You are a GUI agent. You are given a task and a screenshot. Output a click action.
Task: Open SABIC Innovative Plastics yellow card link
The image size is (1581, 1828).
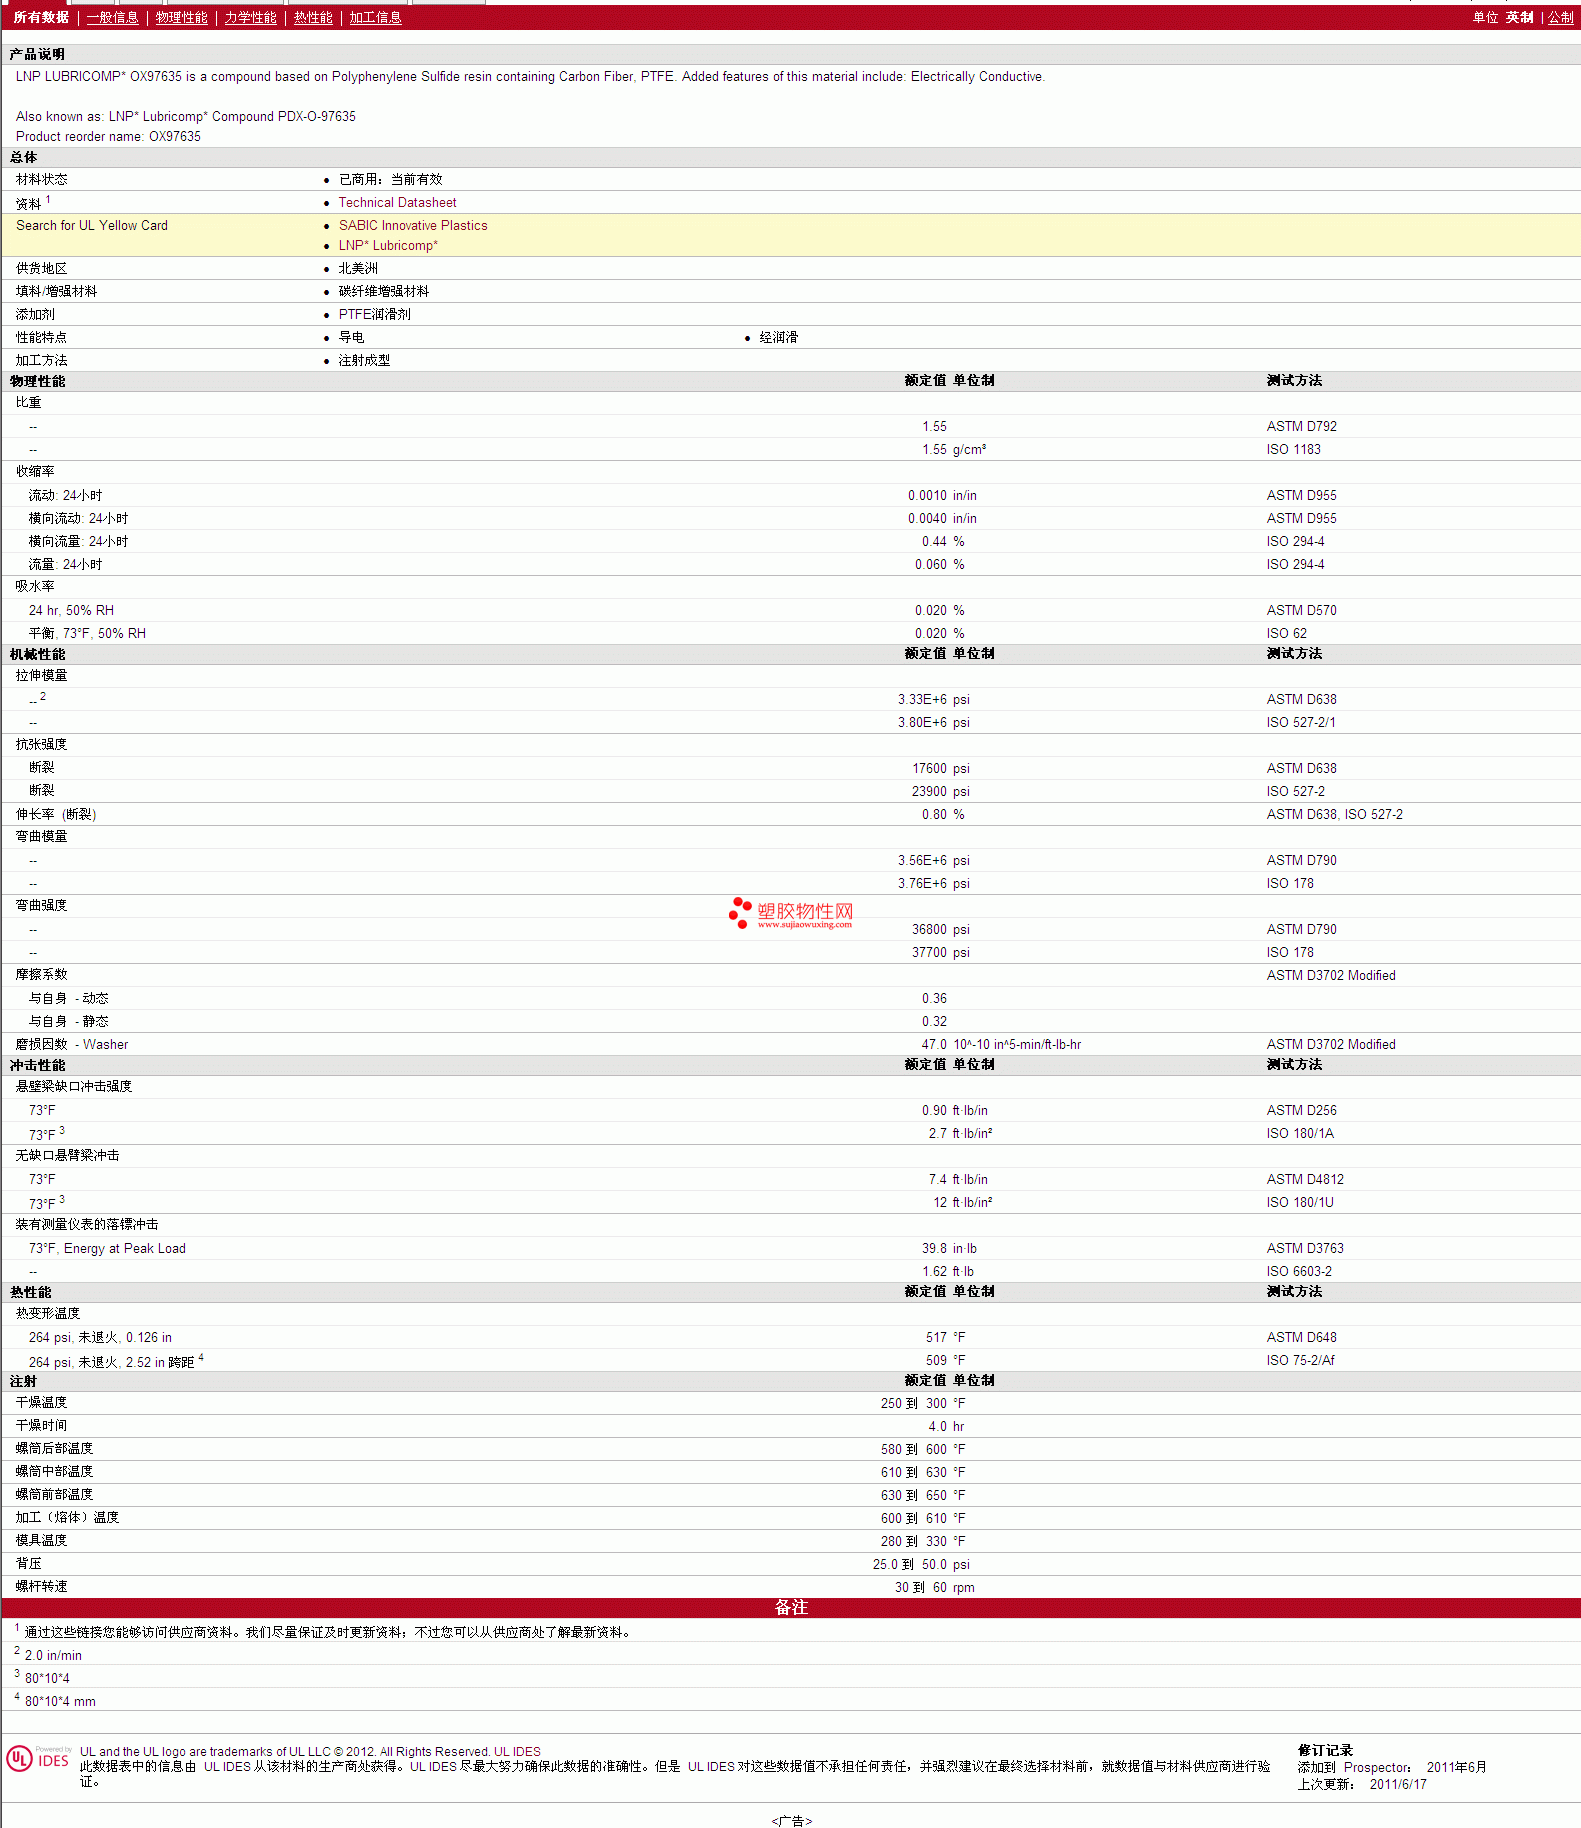click(x=413, y=225)
